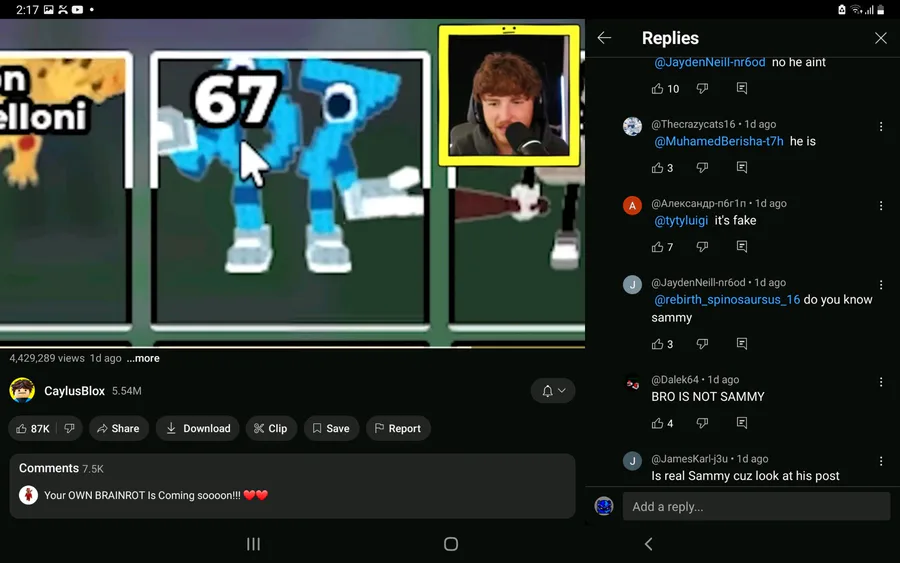
Task: Like the video with 87K likes
Action: [x=33, y=429]
